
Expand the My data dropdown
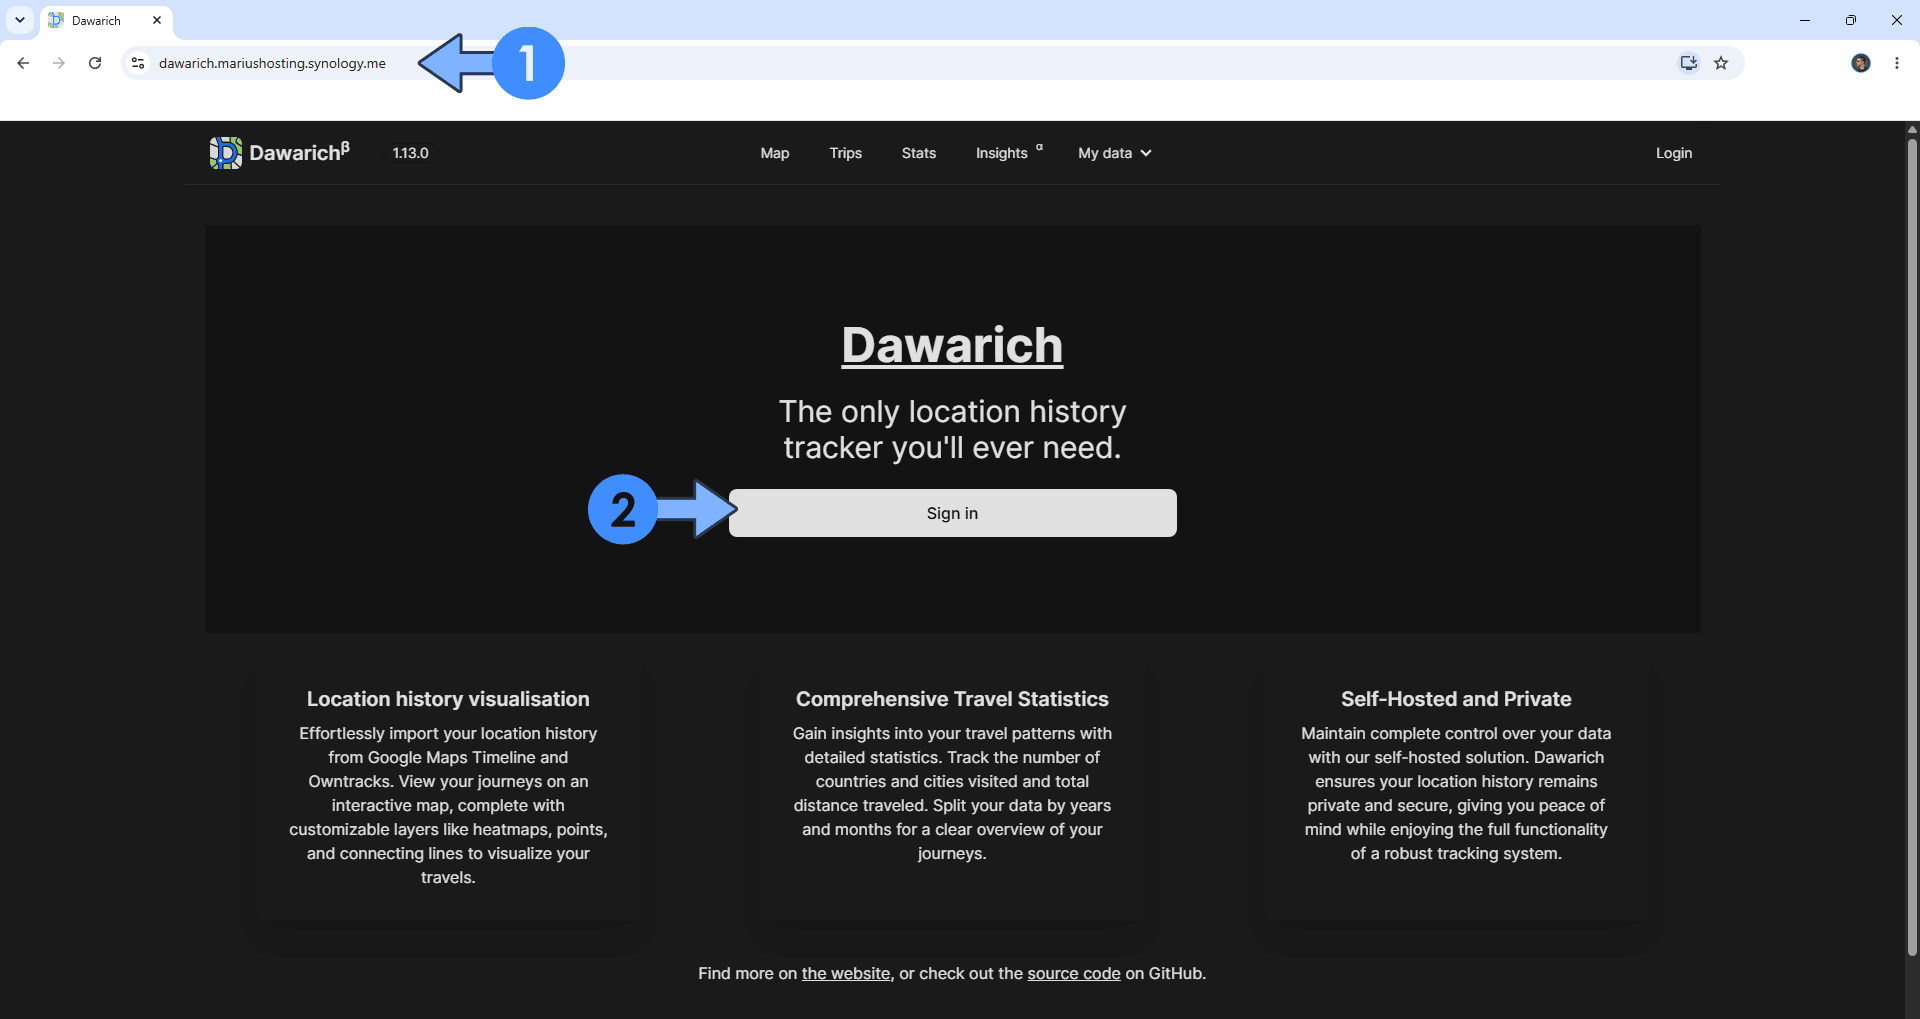coord(1115,153)
